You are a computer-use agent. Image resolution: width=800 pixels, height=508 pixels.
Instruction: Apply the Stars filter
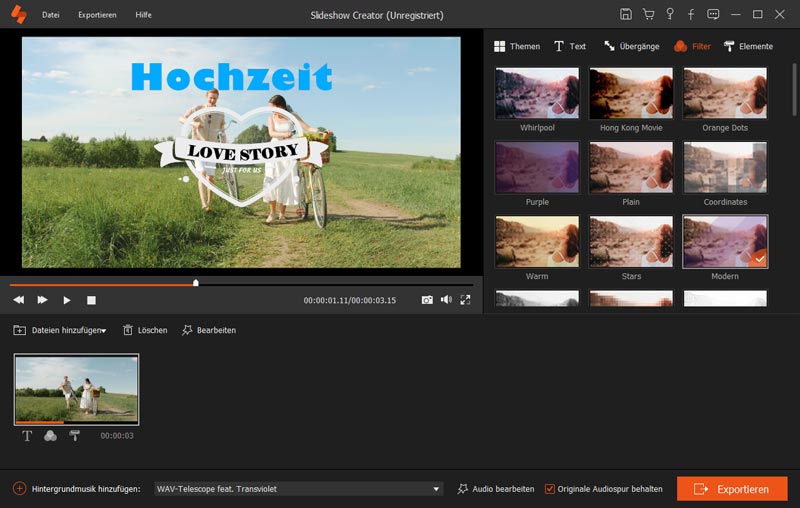[631, 242]
